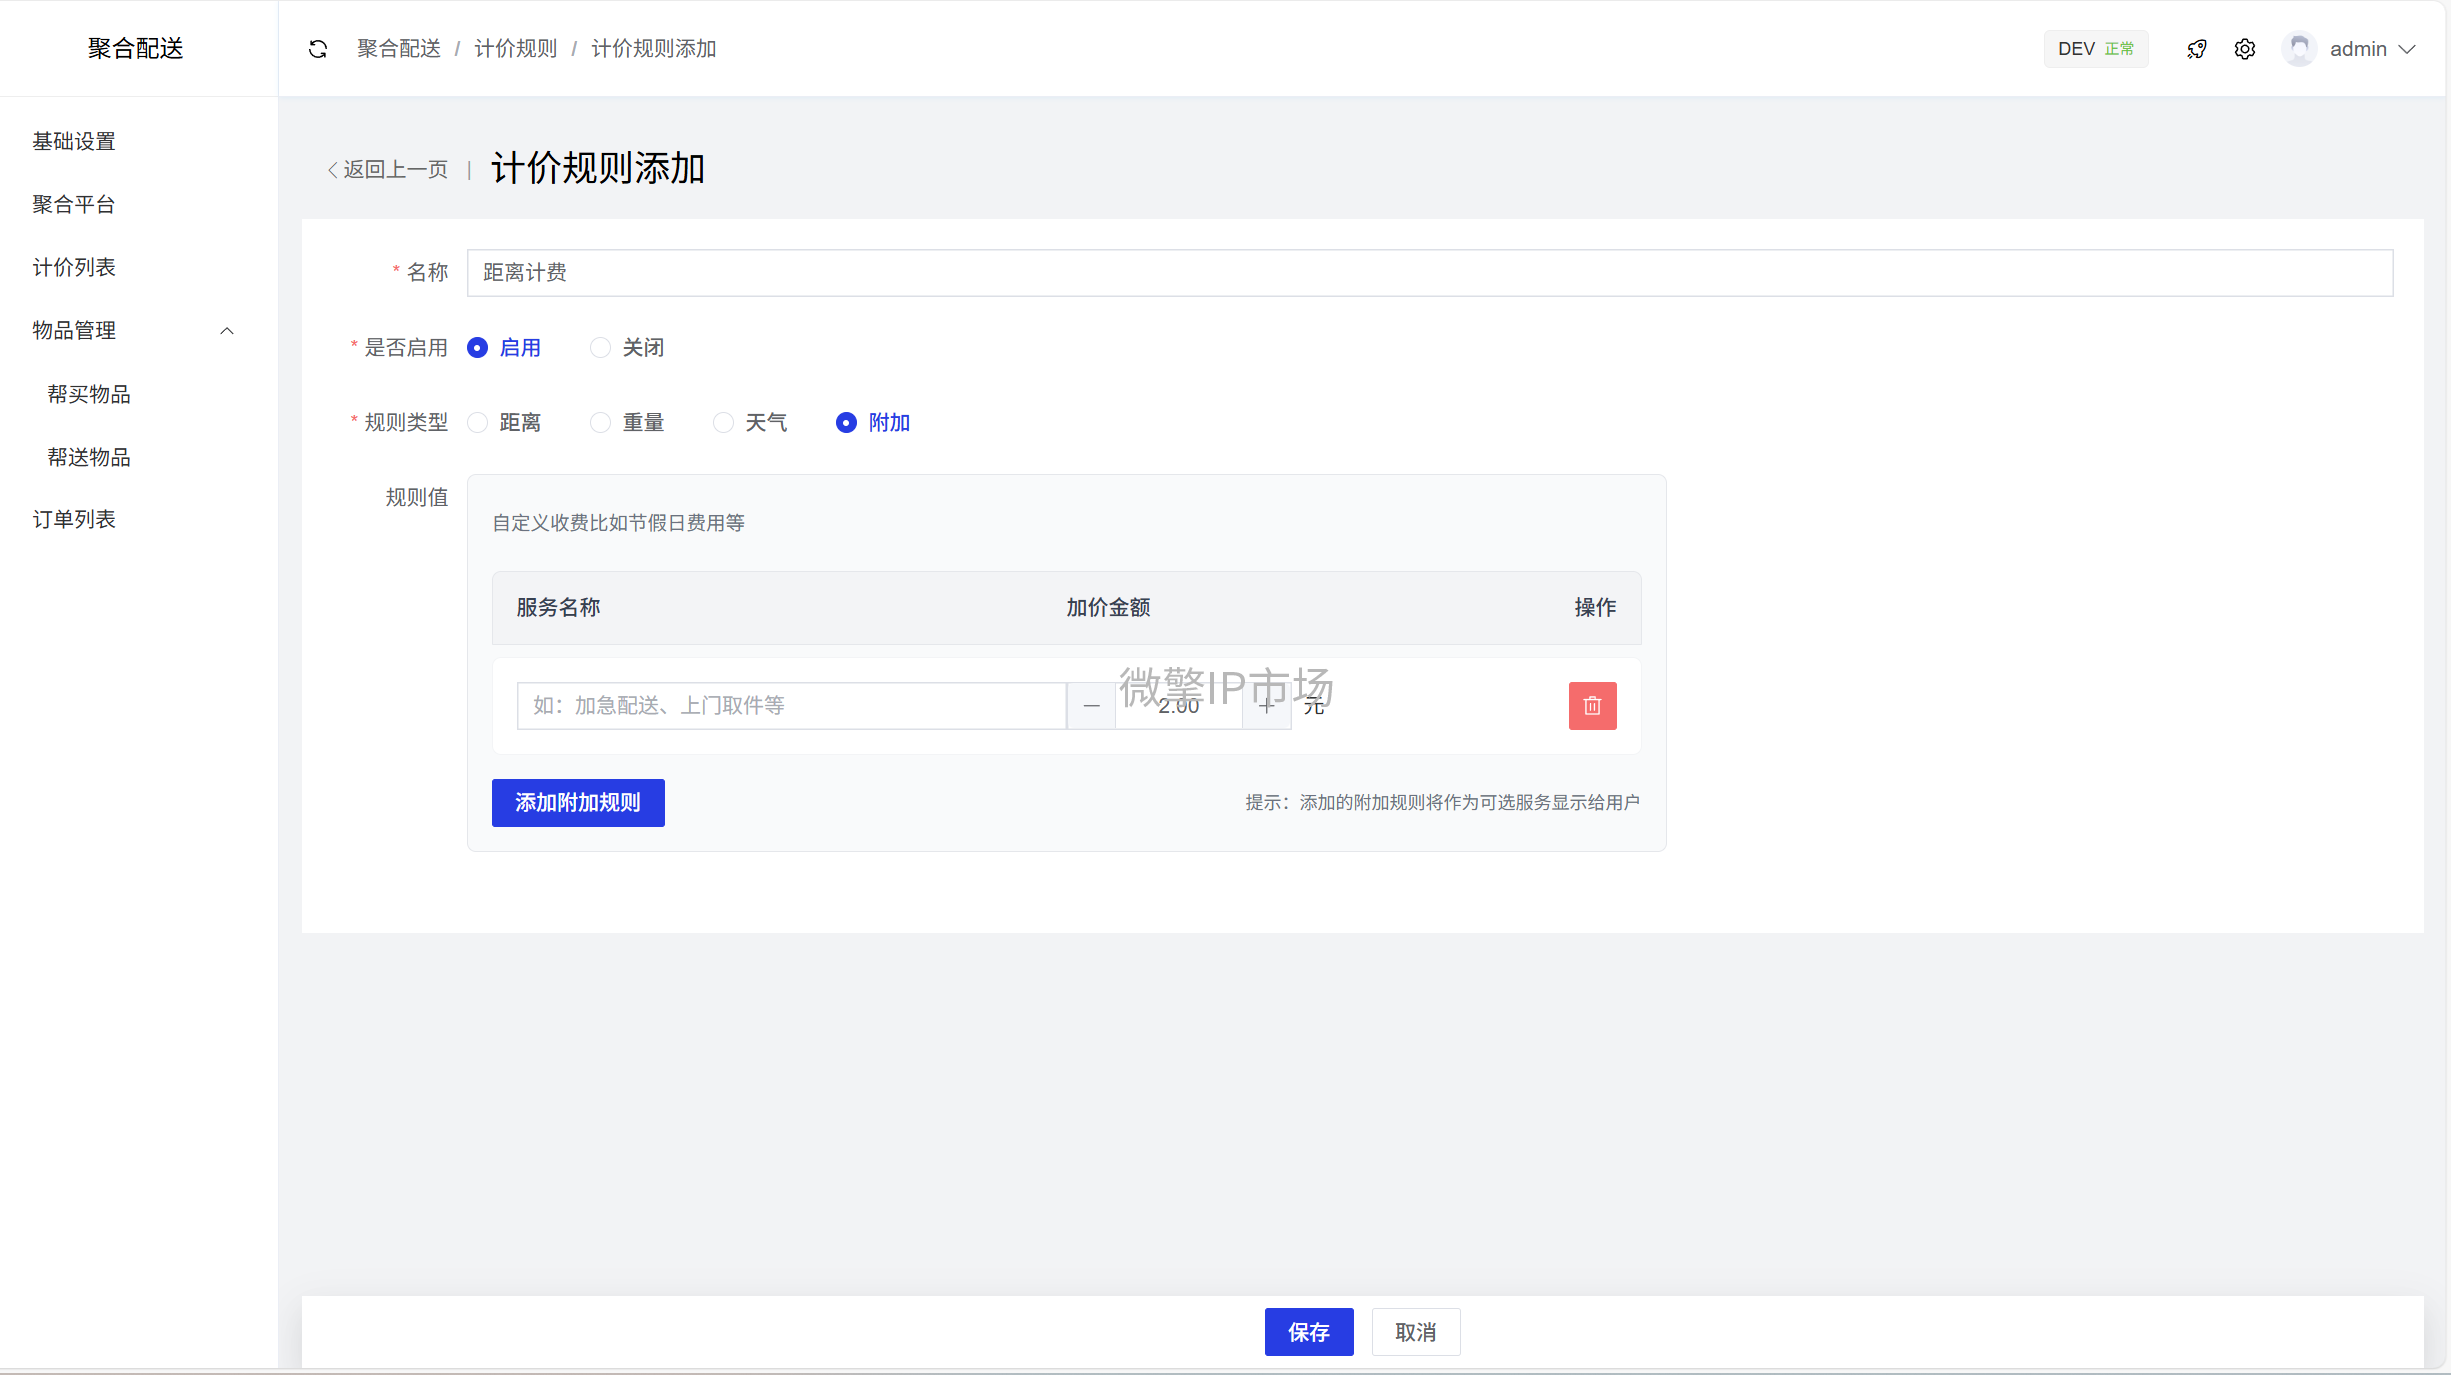Click the 保存 button

click(x=1308, y=1332)
